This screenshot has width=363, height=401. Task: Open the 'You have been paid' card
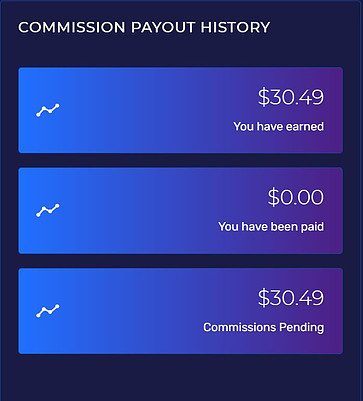(180, 211)
